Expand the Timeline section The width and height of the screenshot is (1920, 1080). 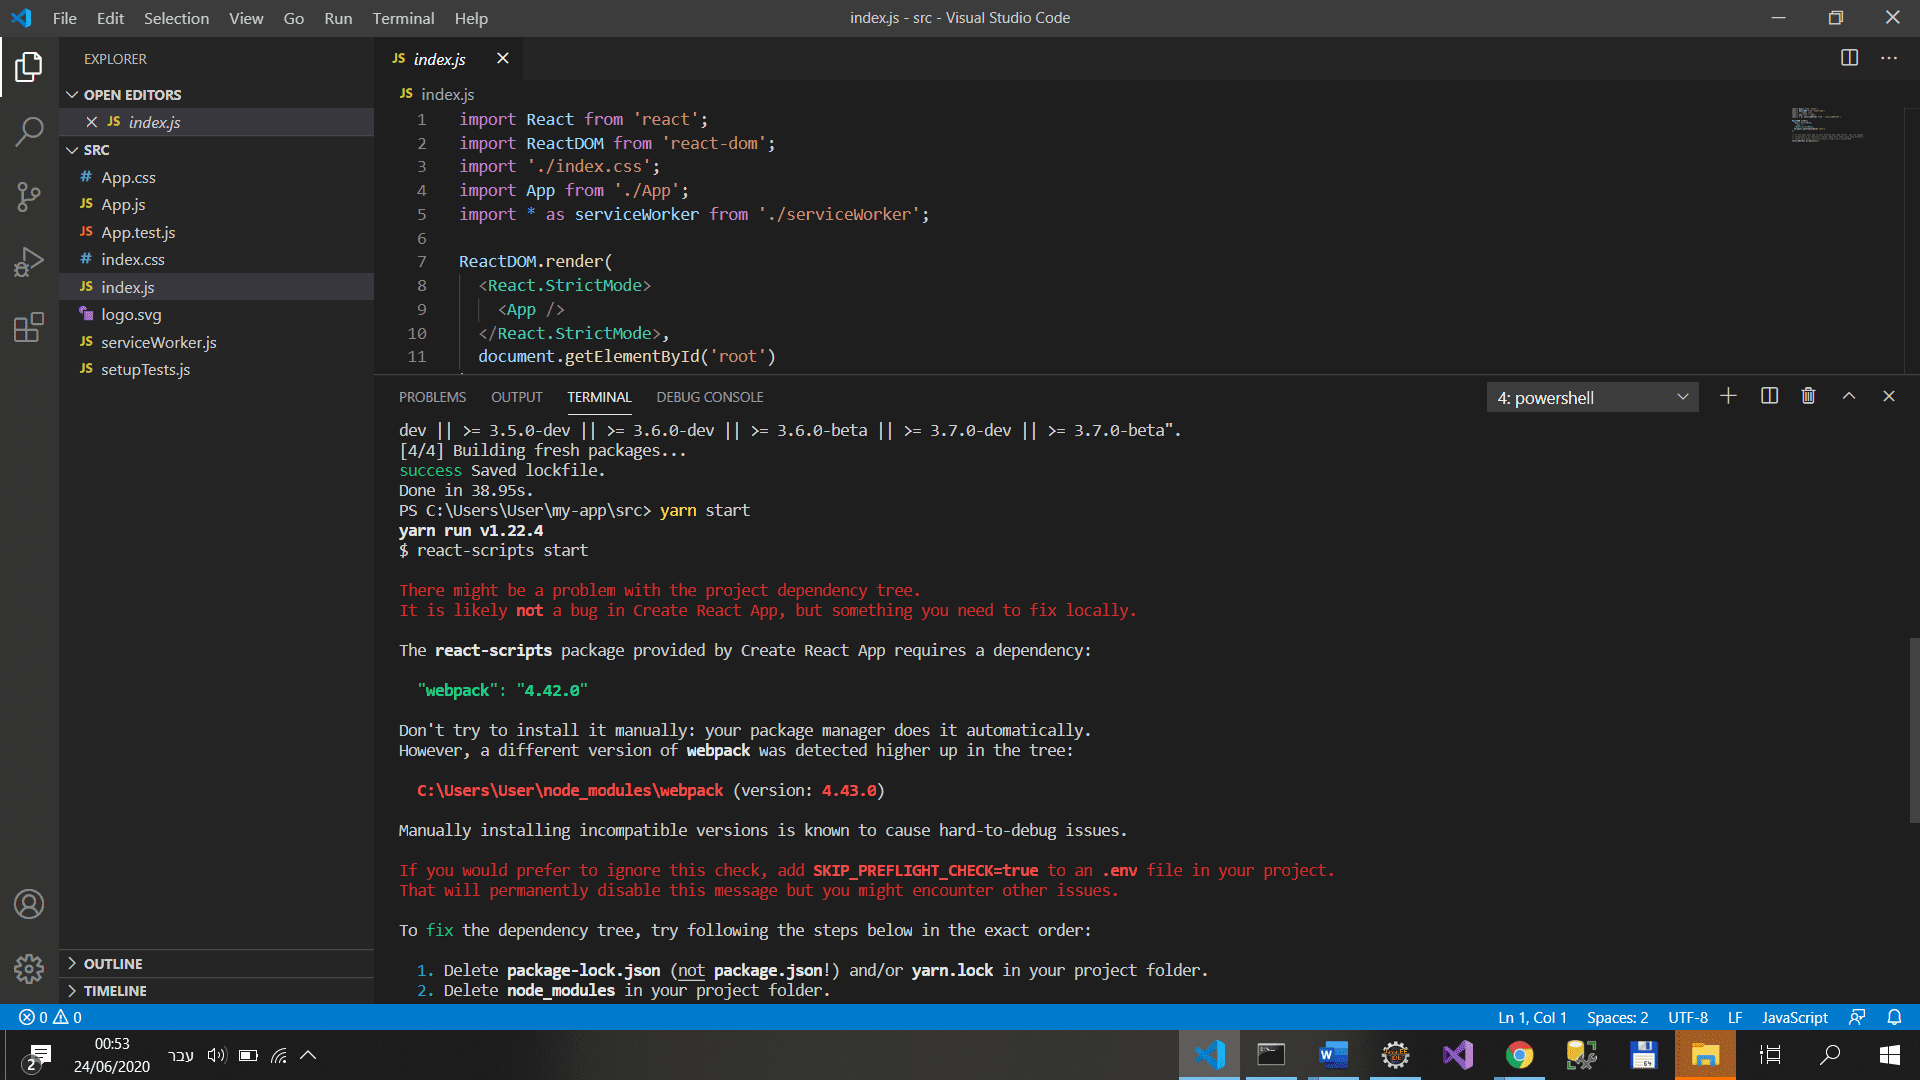pyautogui.click(x=106, y=991)
